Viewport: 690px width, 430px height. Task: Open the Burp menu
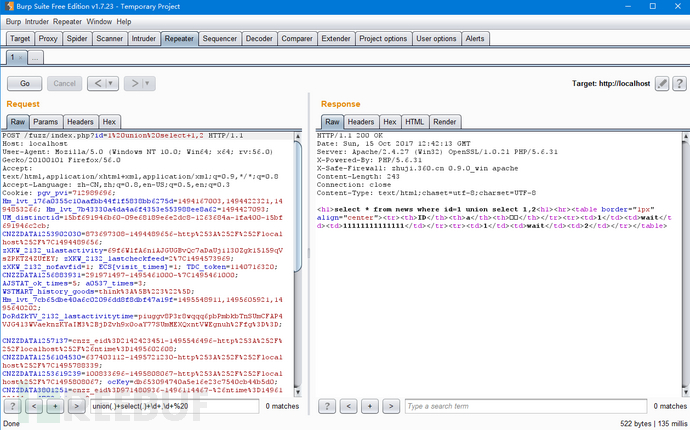click(13, 22)
